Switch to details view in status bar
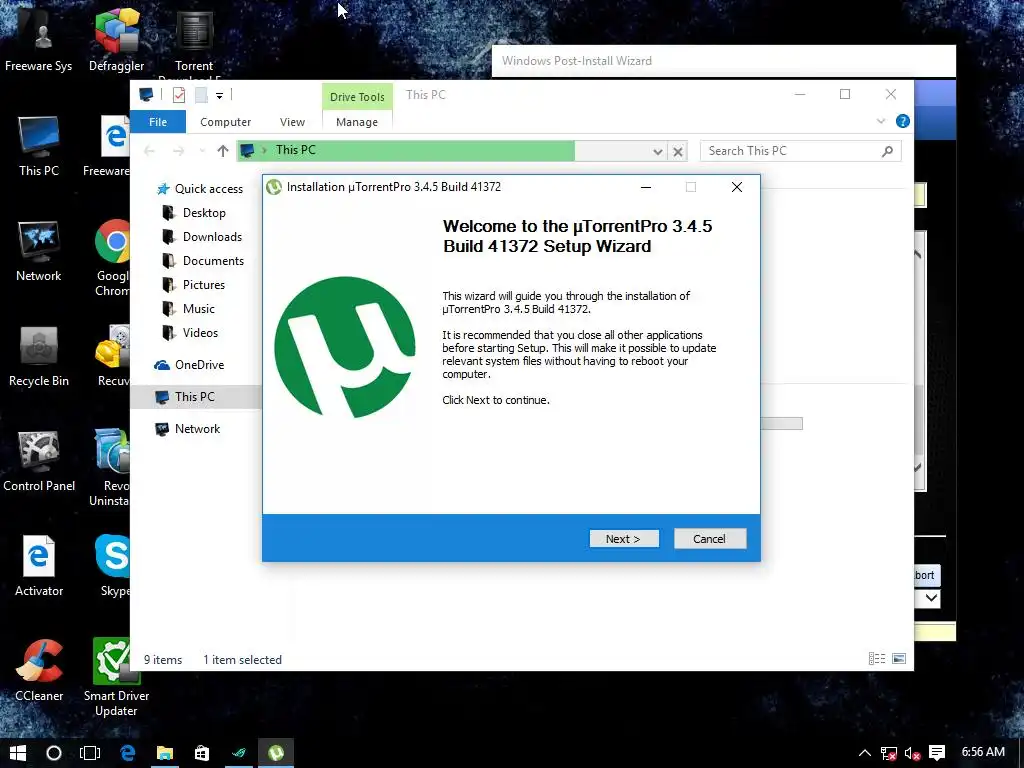 coord(876,658)
